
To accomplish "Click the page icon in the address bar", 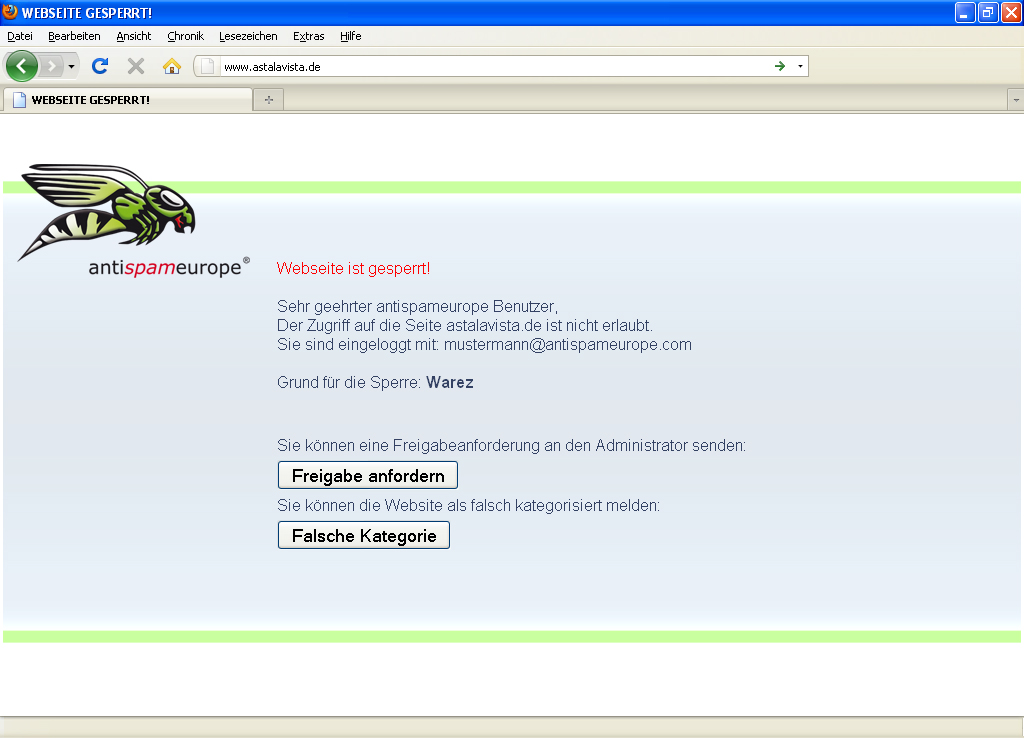I will click(x=208, y=67).
